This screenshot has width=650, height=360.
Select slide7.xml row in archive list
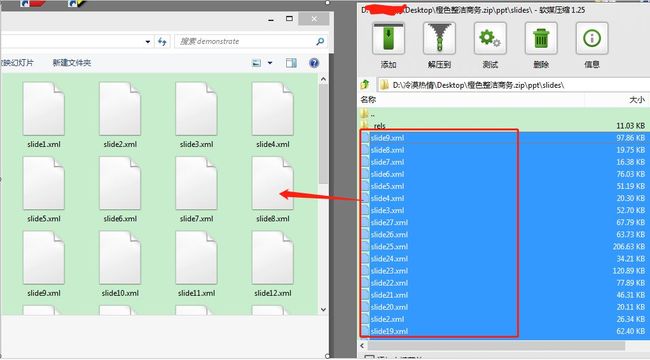[503, 162]
